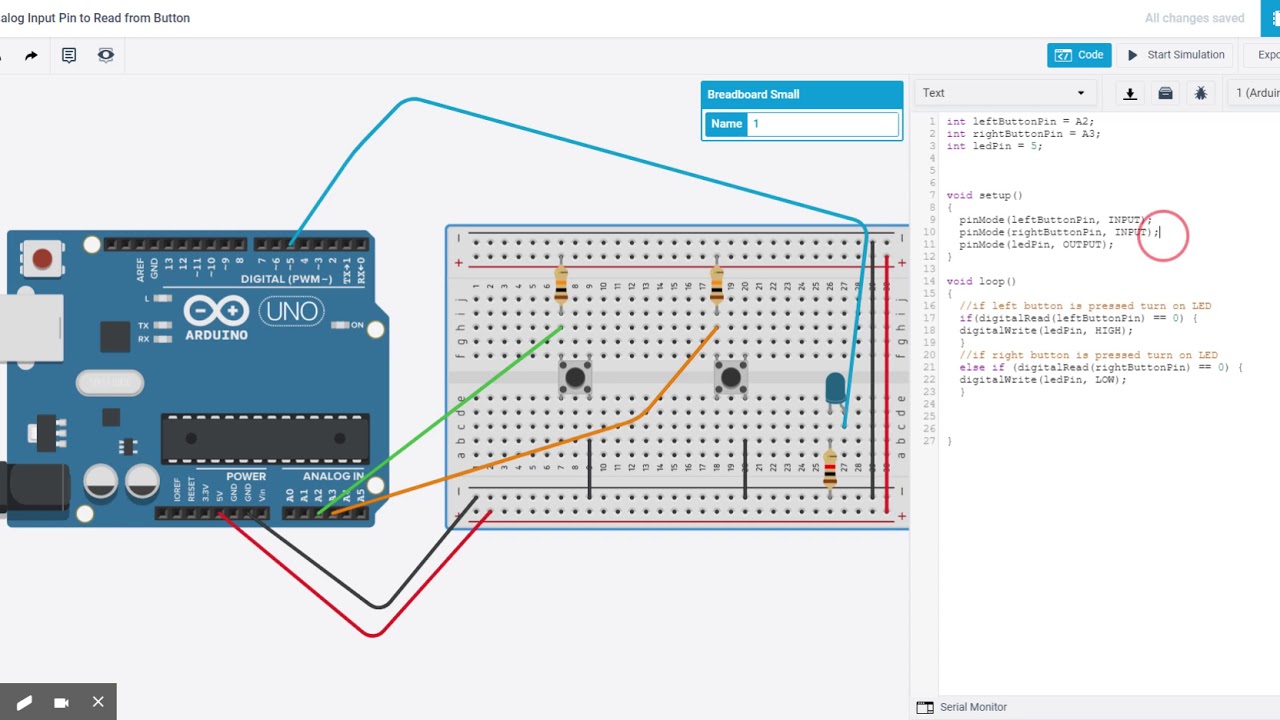Select the short black jumper near right button

click(745, 469)
